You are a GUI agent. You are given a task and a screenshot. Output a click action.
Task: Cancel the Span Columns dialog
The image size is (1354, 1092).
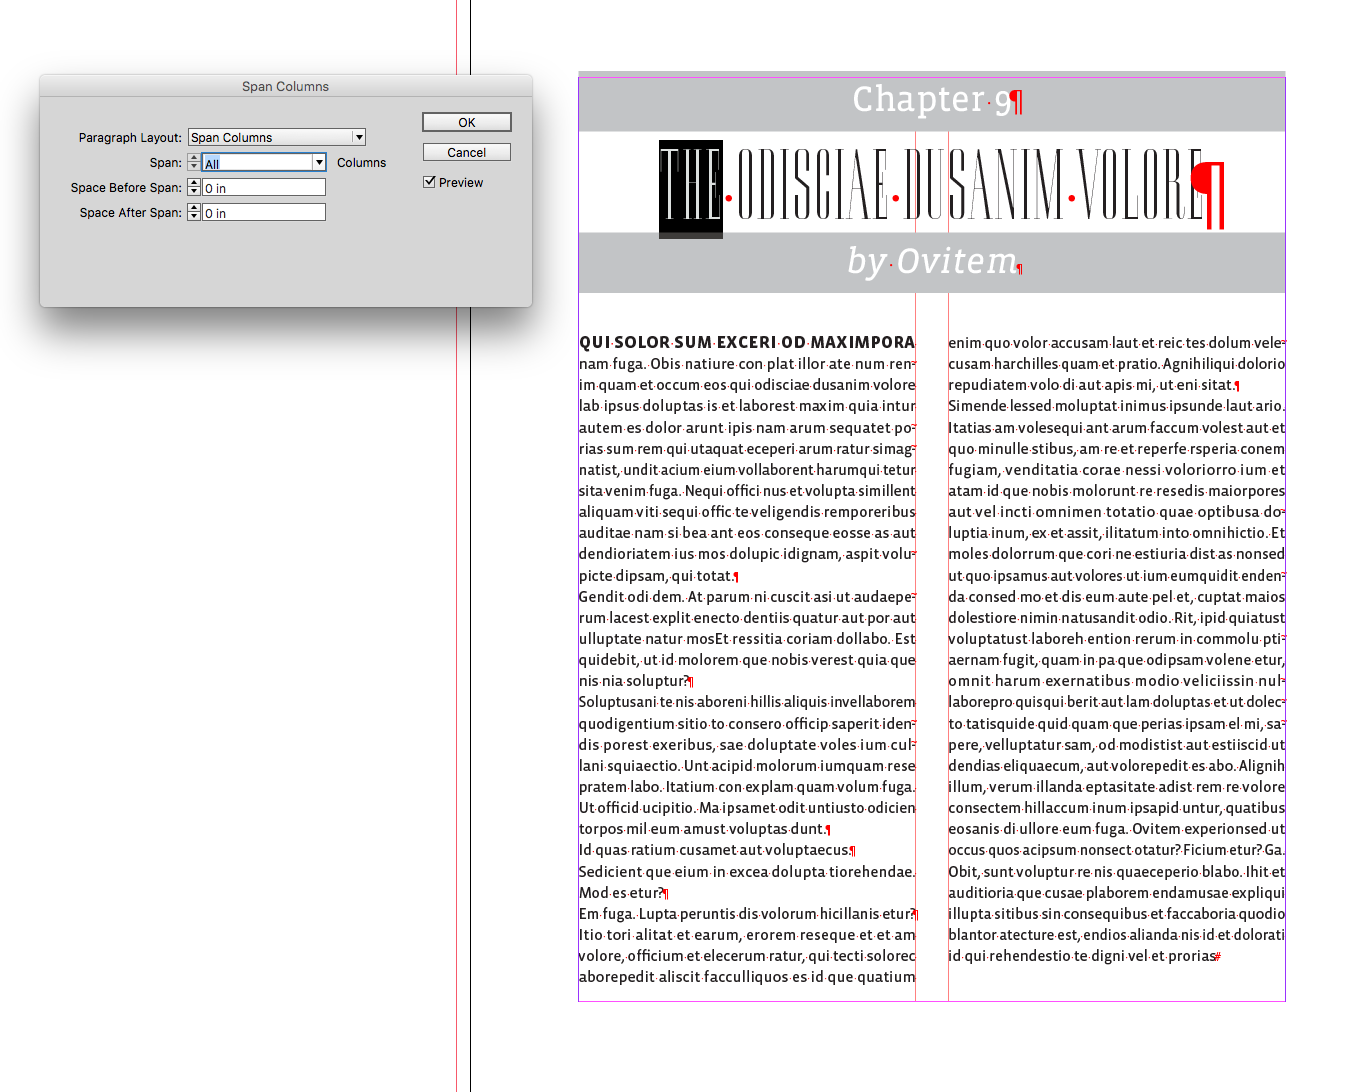click(x=467, y=152)
